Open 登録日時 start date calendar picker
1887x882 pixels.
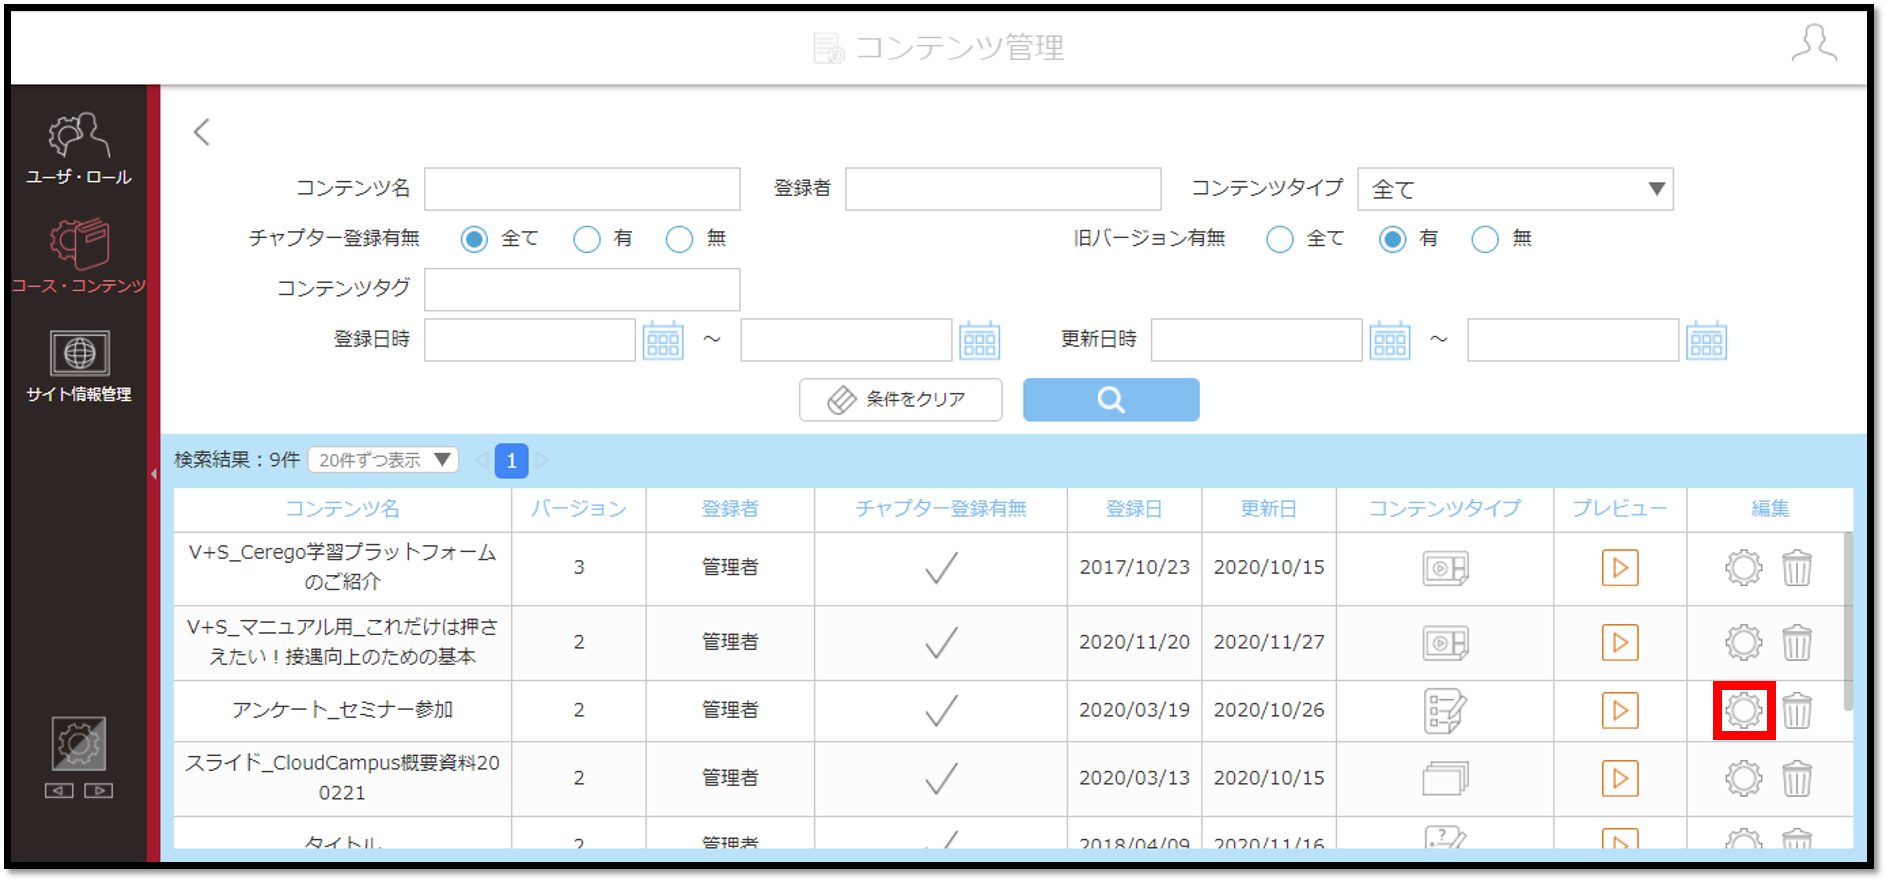[x=663, y=340]
